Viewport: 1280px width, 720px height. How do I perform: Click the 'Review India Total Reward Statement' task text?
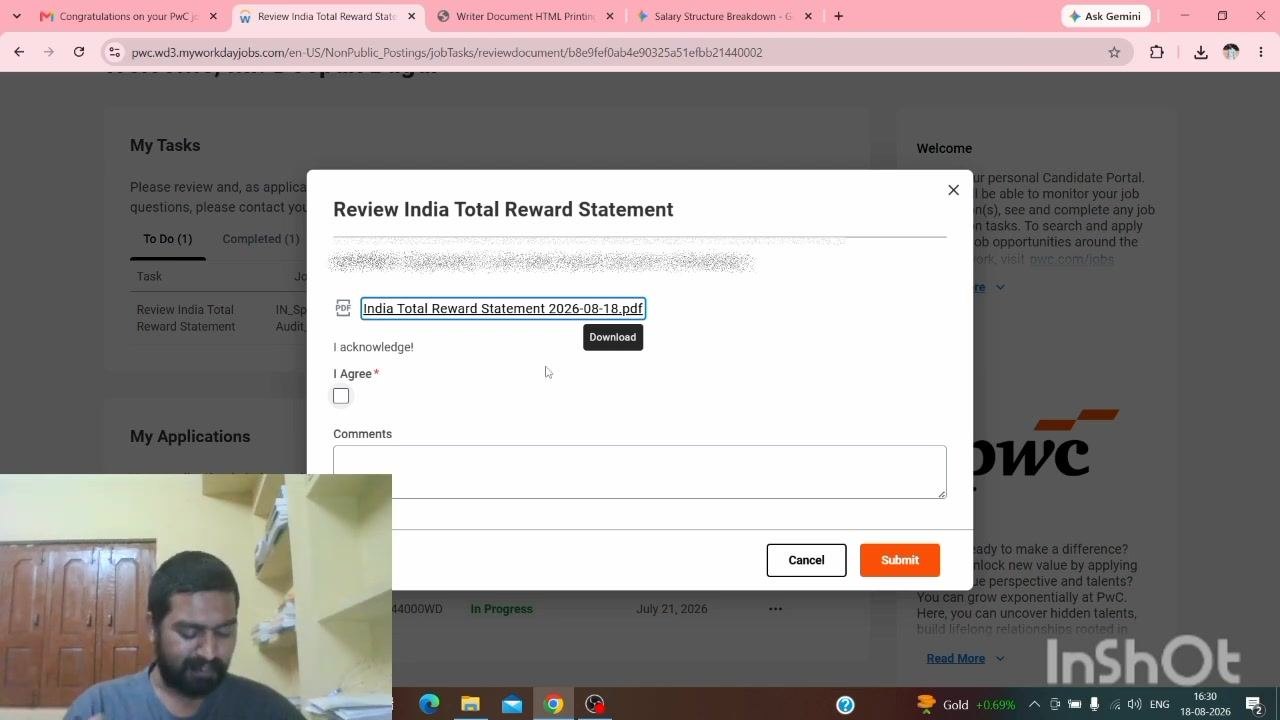[x=186, y=318]
